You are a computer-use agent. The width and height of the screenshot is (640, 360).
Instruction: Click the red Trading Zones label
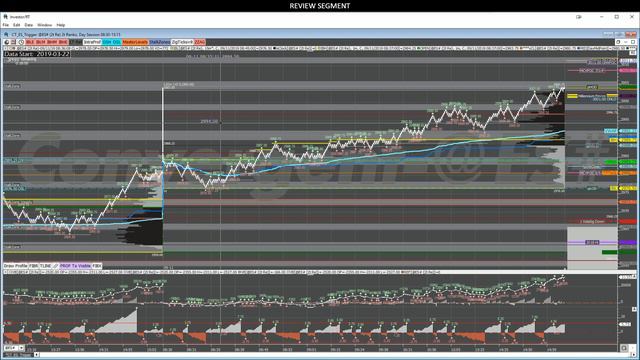[592, 222]
